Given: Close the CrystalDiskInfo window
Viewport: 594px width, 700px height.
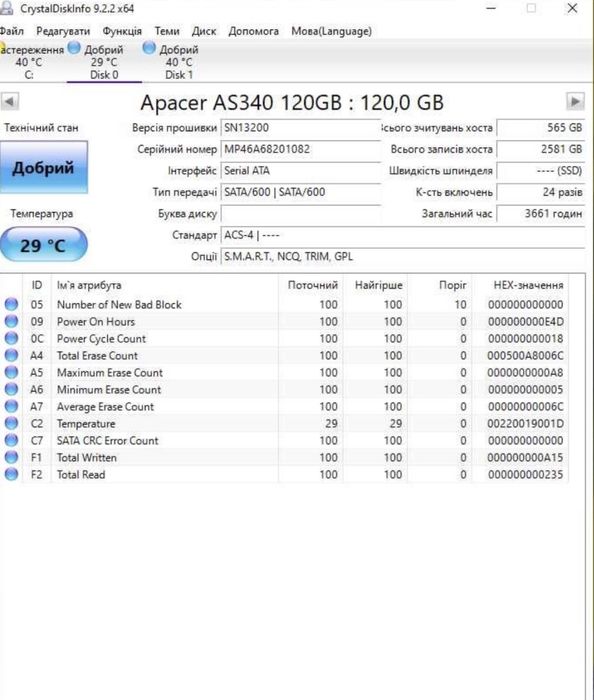Looking at the screenshot, I should [572, 8].
